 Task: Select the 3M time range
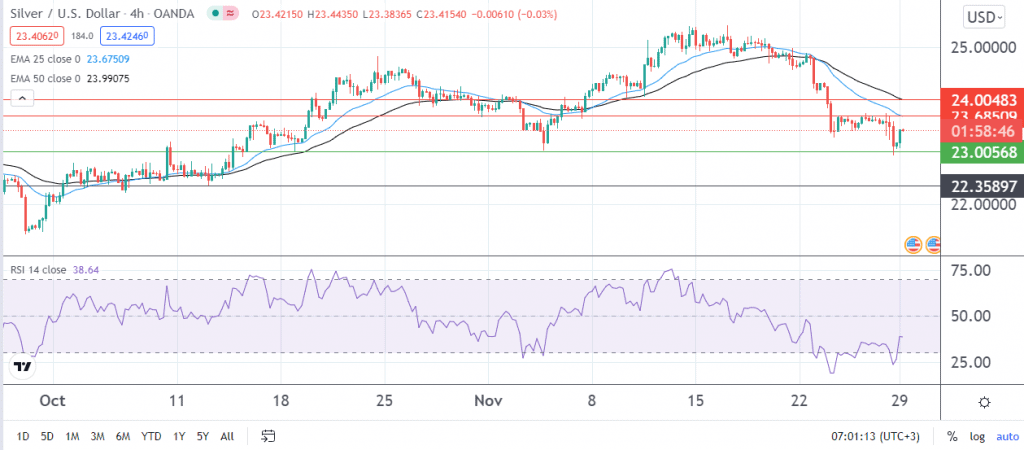[x=98, y=436]
